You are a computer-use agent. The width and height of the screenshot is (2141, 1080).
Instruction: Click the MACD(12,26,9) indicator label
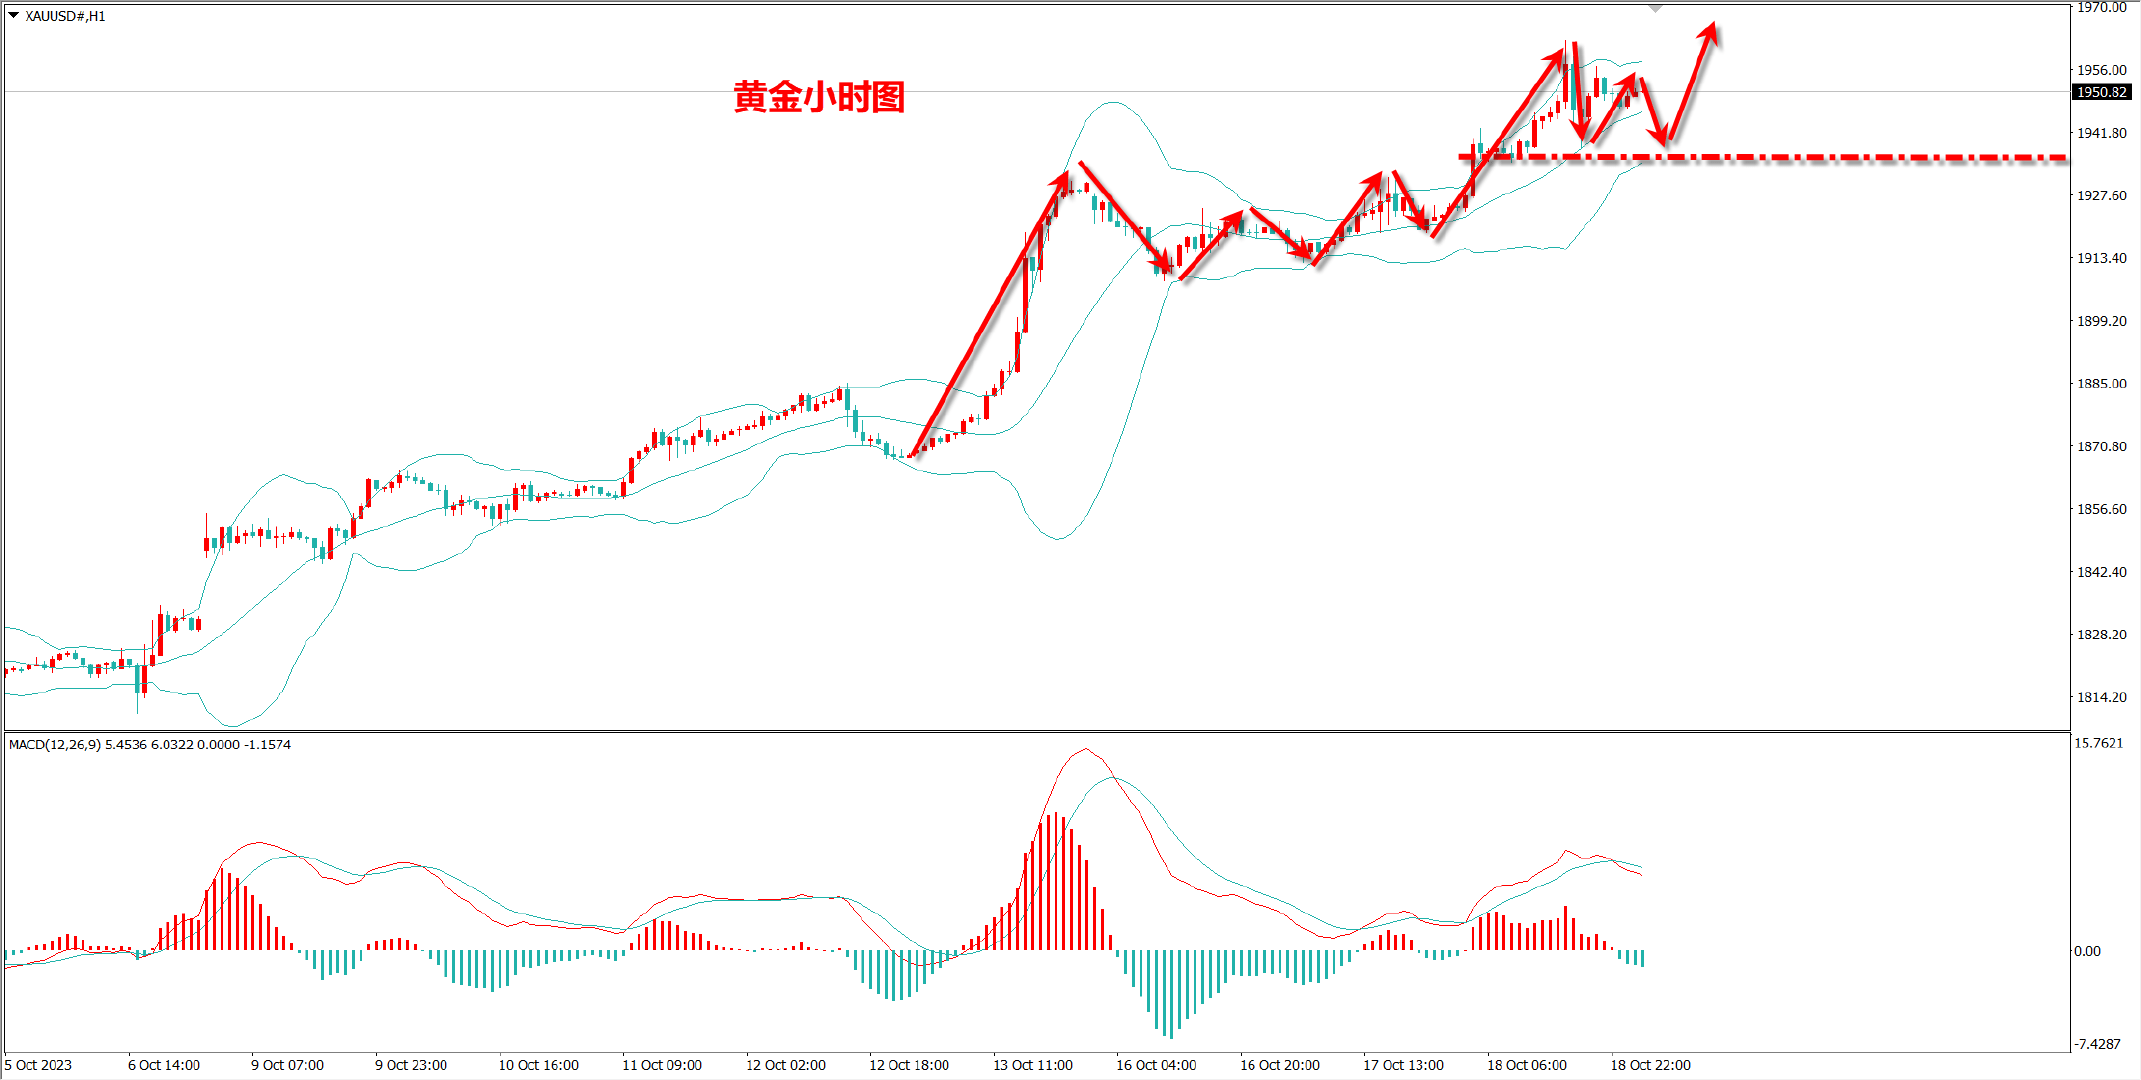[54, 744]
